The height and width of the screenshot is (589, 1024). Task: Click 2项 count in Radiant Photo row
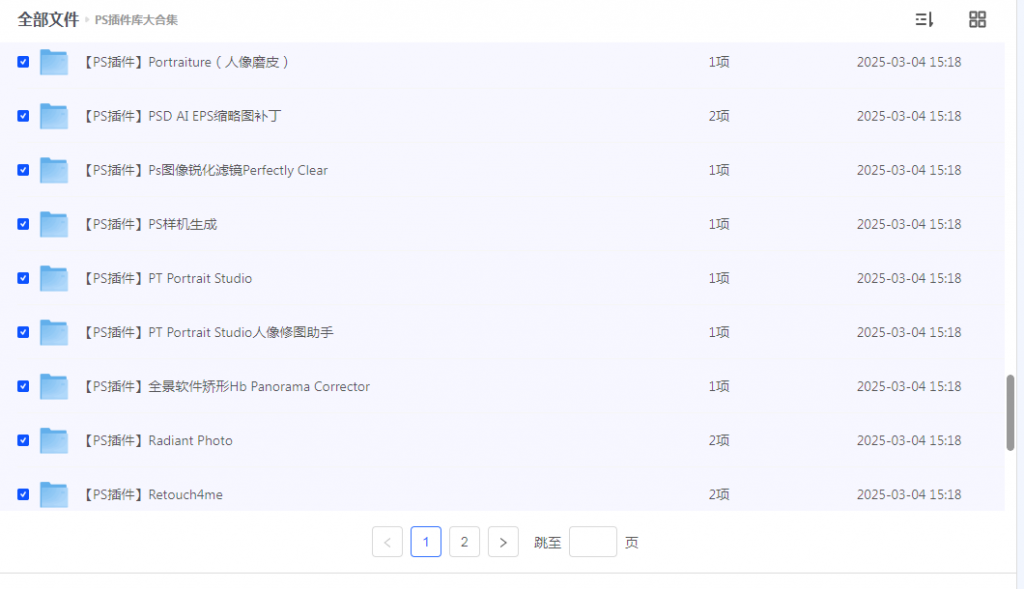pyautogui.click(x=719, y=441)
